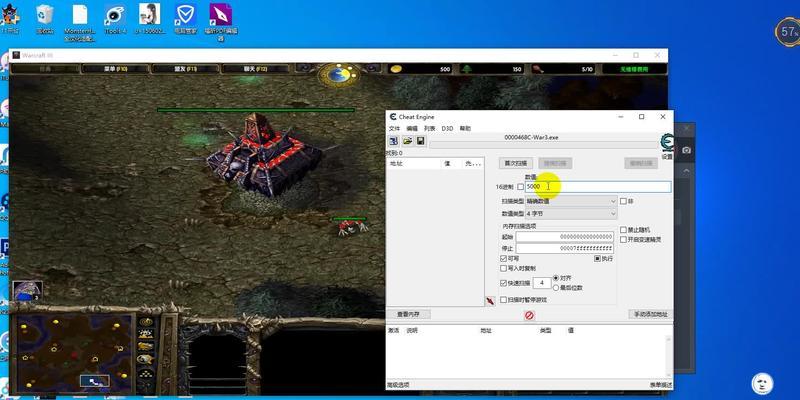This screenshot has height=400, width=800.
Task: Toggle the 16进制 hex checkbox
Action: click(520, 187)
